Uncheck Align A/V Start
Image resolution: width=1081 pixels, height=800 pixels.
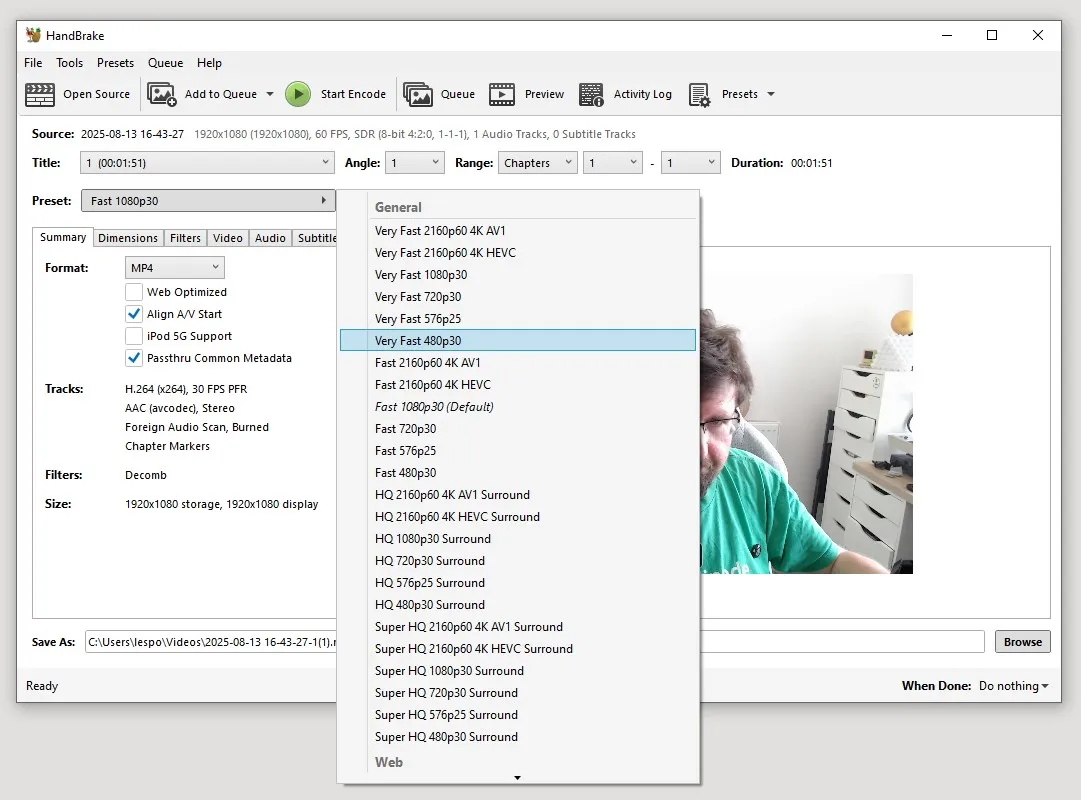[x=134, y=314]
